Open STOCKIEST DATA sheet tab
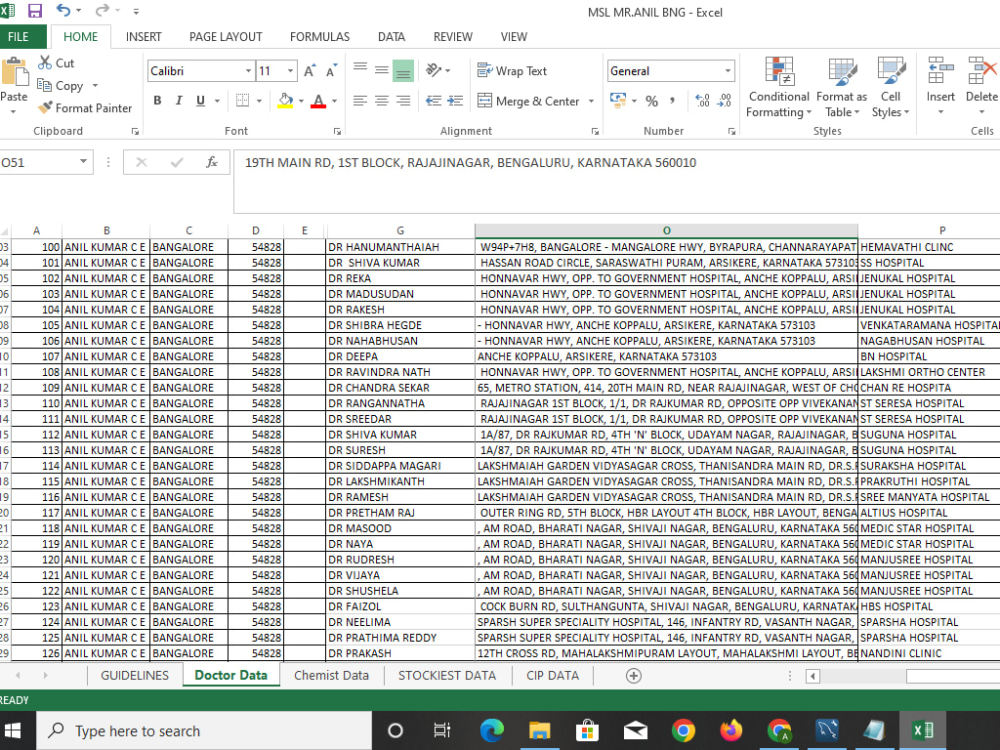 (446, 675)
